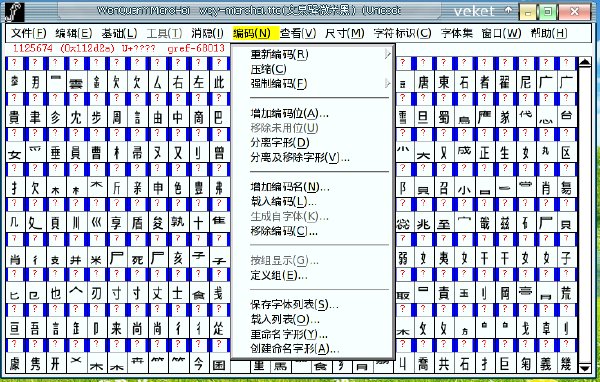This screenshot has height=382, width=600.
Task: Select the 兆 glyph cell
Action: tap(423, 223)
